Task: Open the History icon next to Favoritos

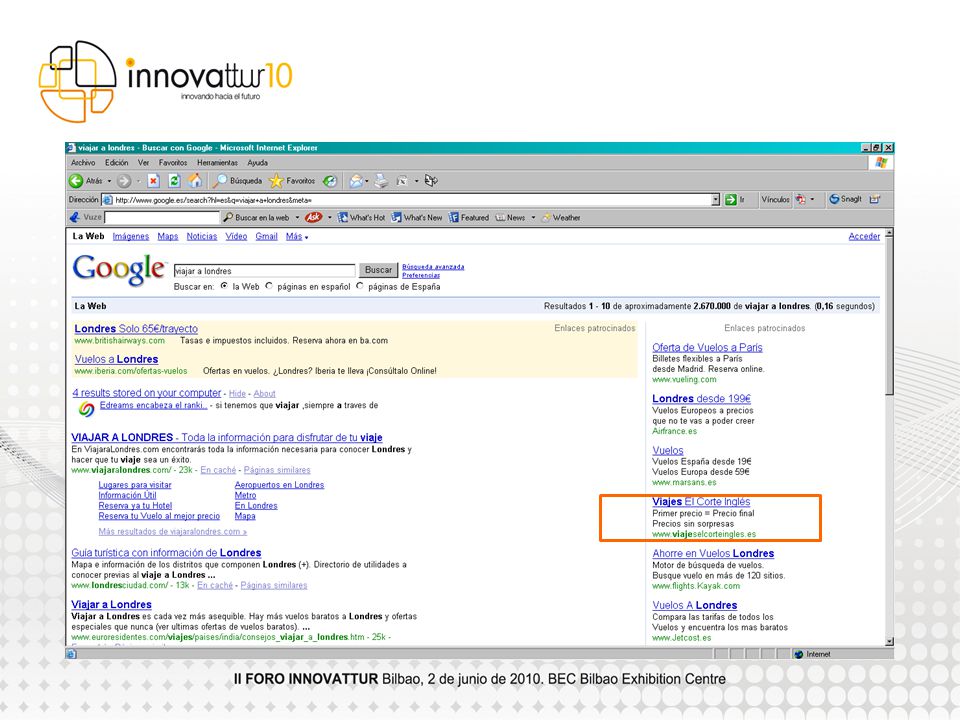Action: pos(330,181)
